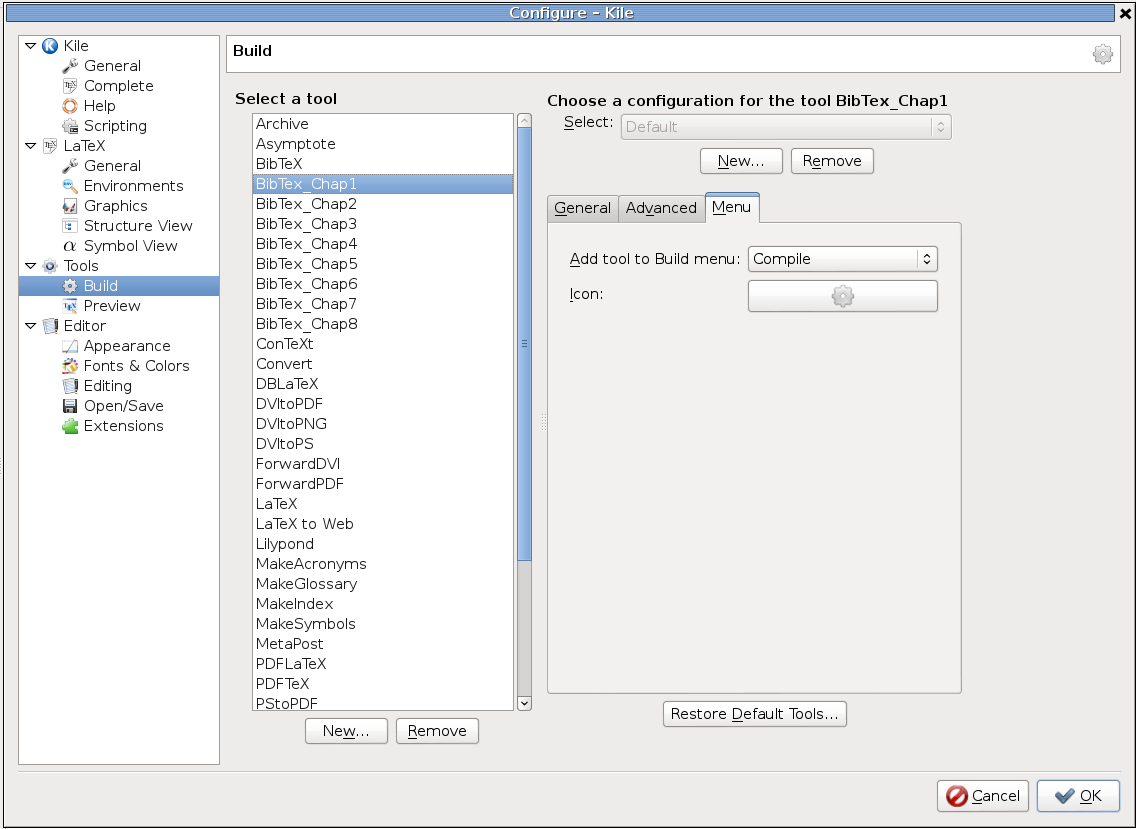Click the gear icon in the Build header

(x=1103, y=54)
